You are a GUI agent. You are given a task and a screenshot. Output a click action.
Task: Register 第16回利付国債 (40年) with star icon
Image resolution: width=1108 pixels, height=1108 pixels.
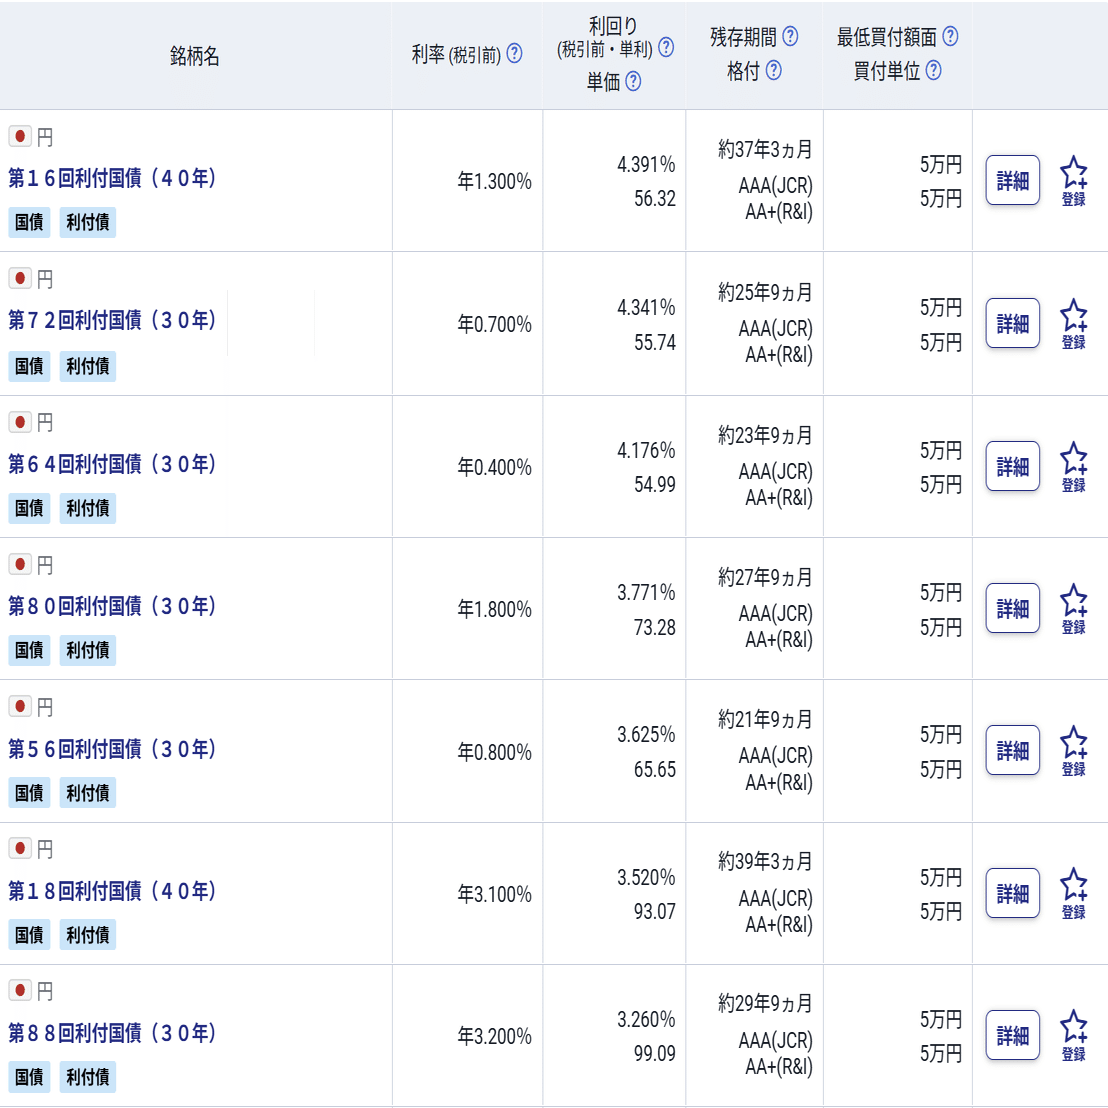pyautogui.click(x=1073, y=180)
